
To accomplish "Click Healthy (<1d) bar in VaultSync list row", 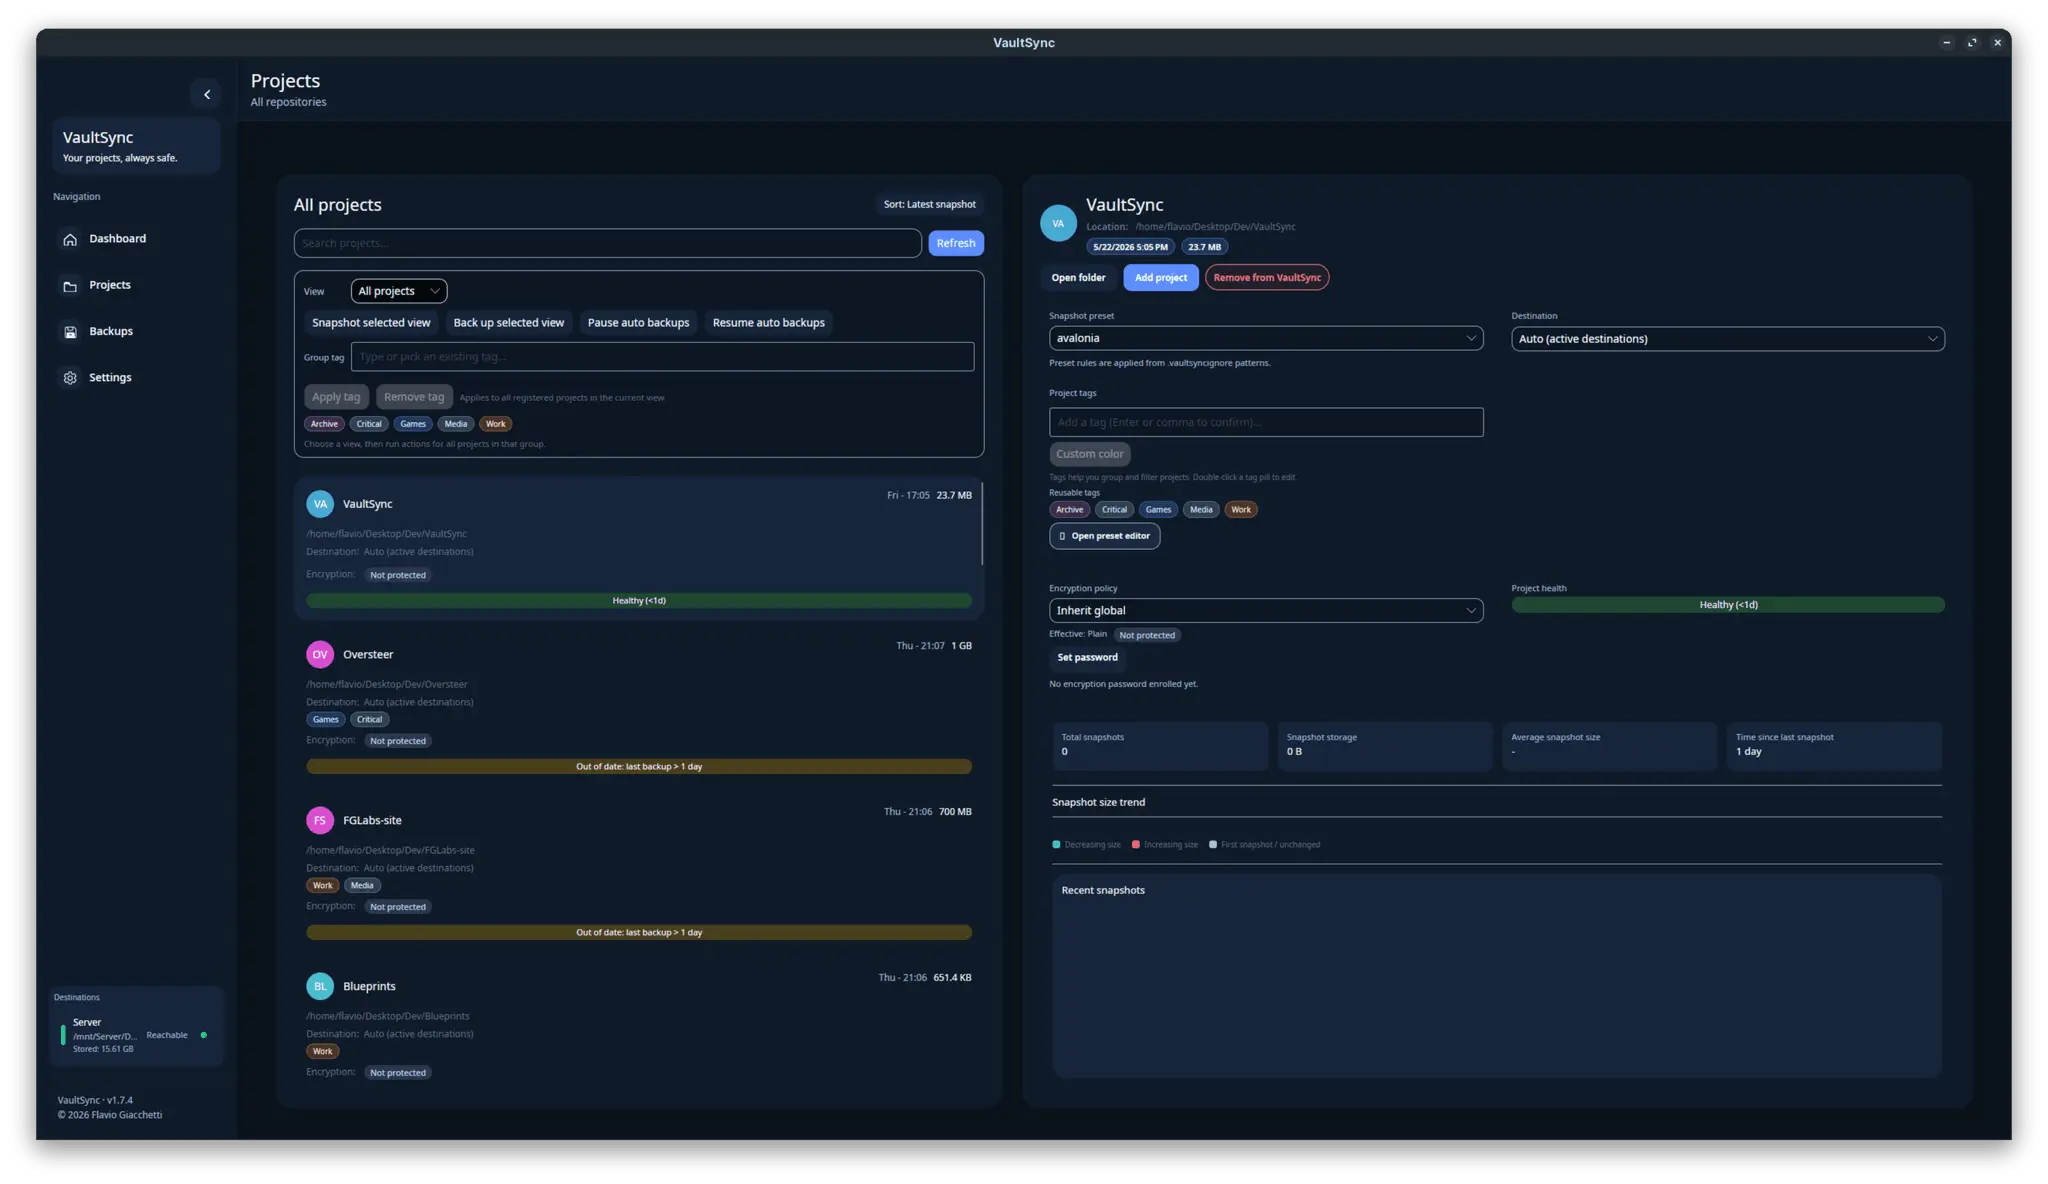I will 639,601.
